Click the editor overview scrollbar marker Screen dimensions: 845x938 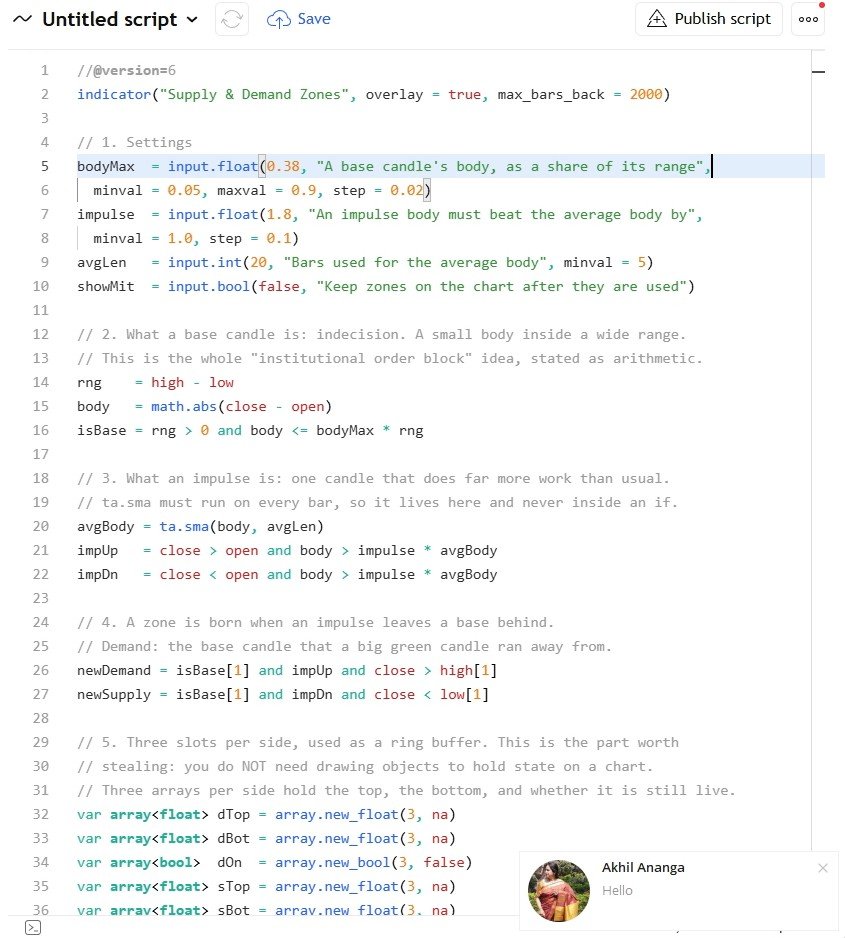pyautogui.click(x=819, y=72)
